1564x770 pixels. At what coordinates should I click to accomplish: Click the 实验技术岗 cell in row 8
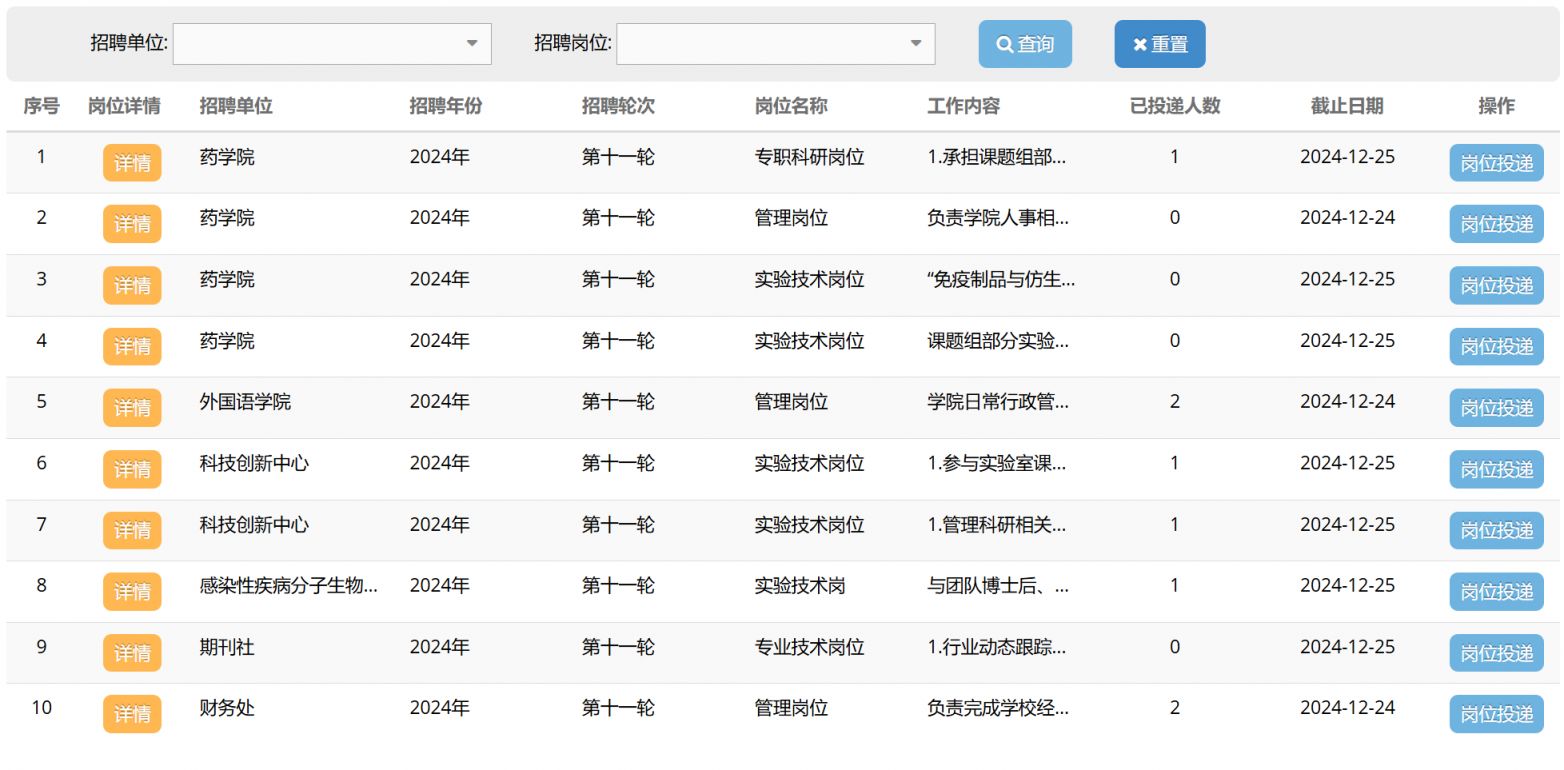point(800,586)
